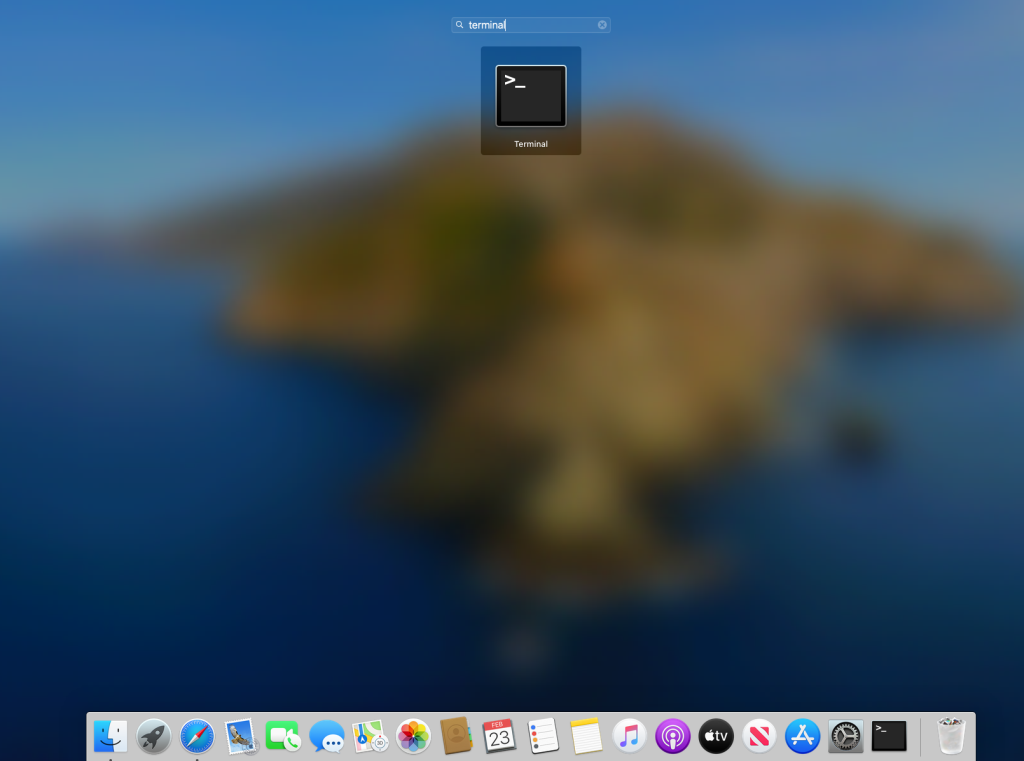This screenshot has height=761, width=1024.
Task: Clear the Launchpad search text
Action: (602, 25)
